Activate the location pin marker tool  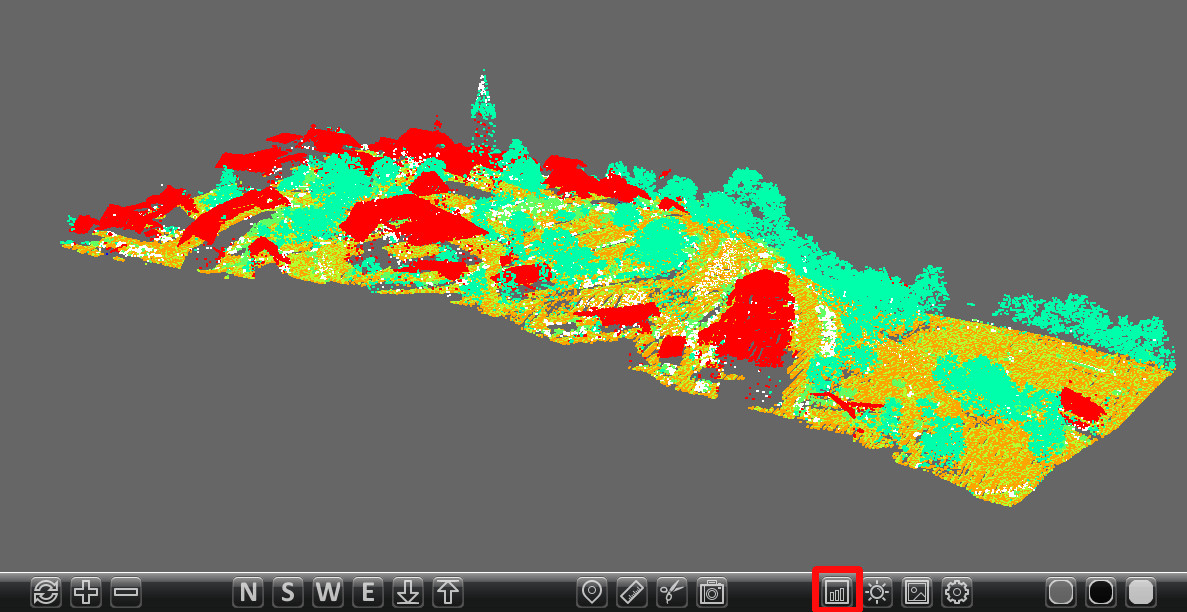pyautogui.click(x=592, y=592)
